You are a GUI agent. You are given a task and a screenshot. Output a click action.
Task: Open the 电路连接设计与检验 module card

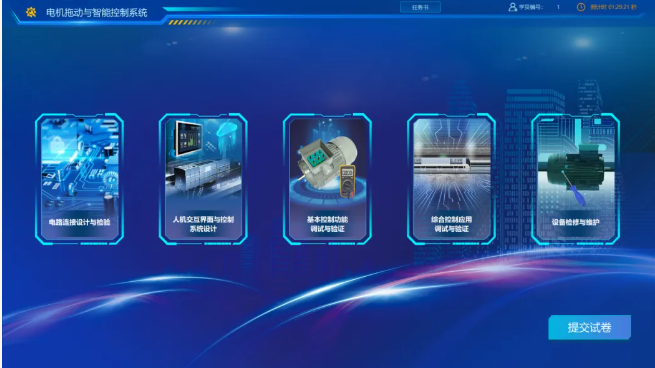pyautogui.click(x=79, y=179)
